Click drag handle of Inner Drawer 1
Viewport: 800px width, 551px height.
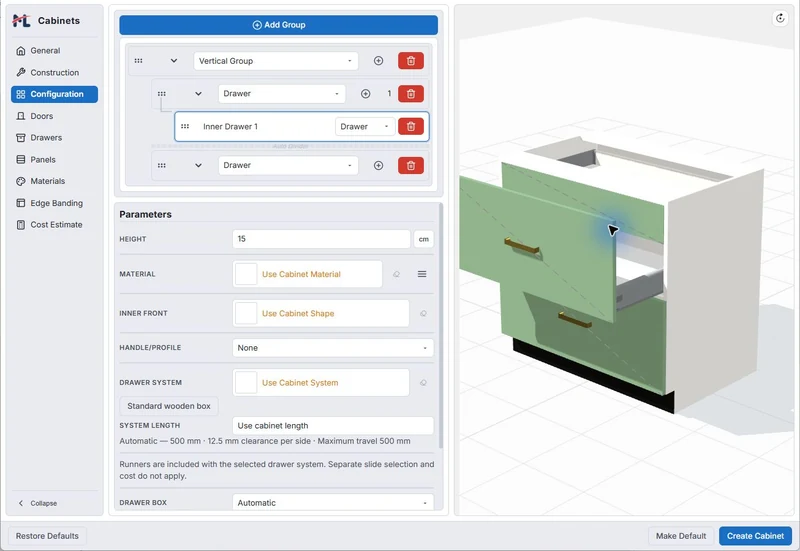(x=185, y=127)
